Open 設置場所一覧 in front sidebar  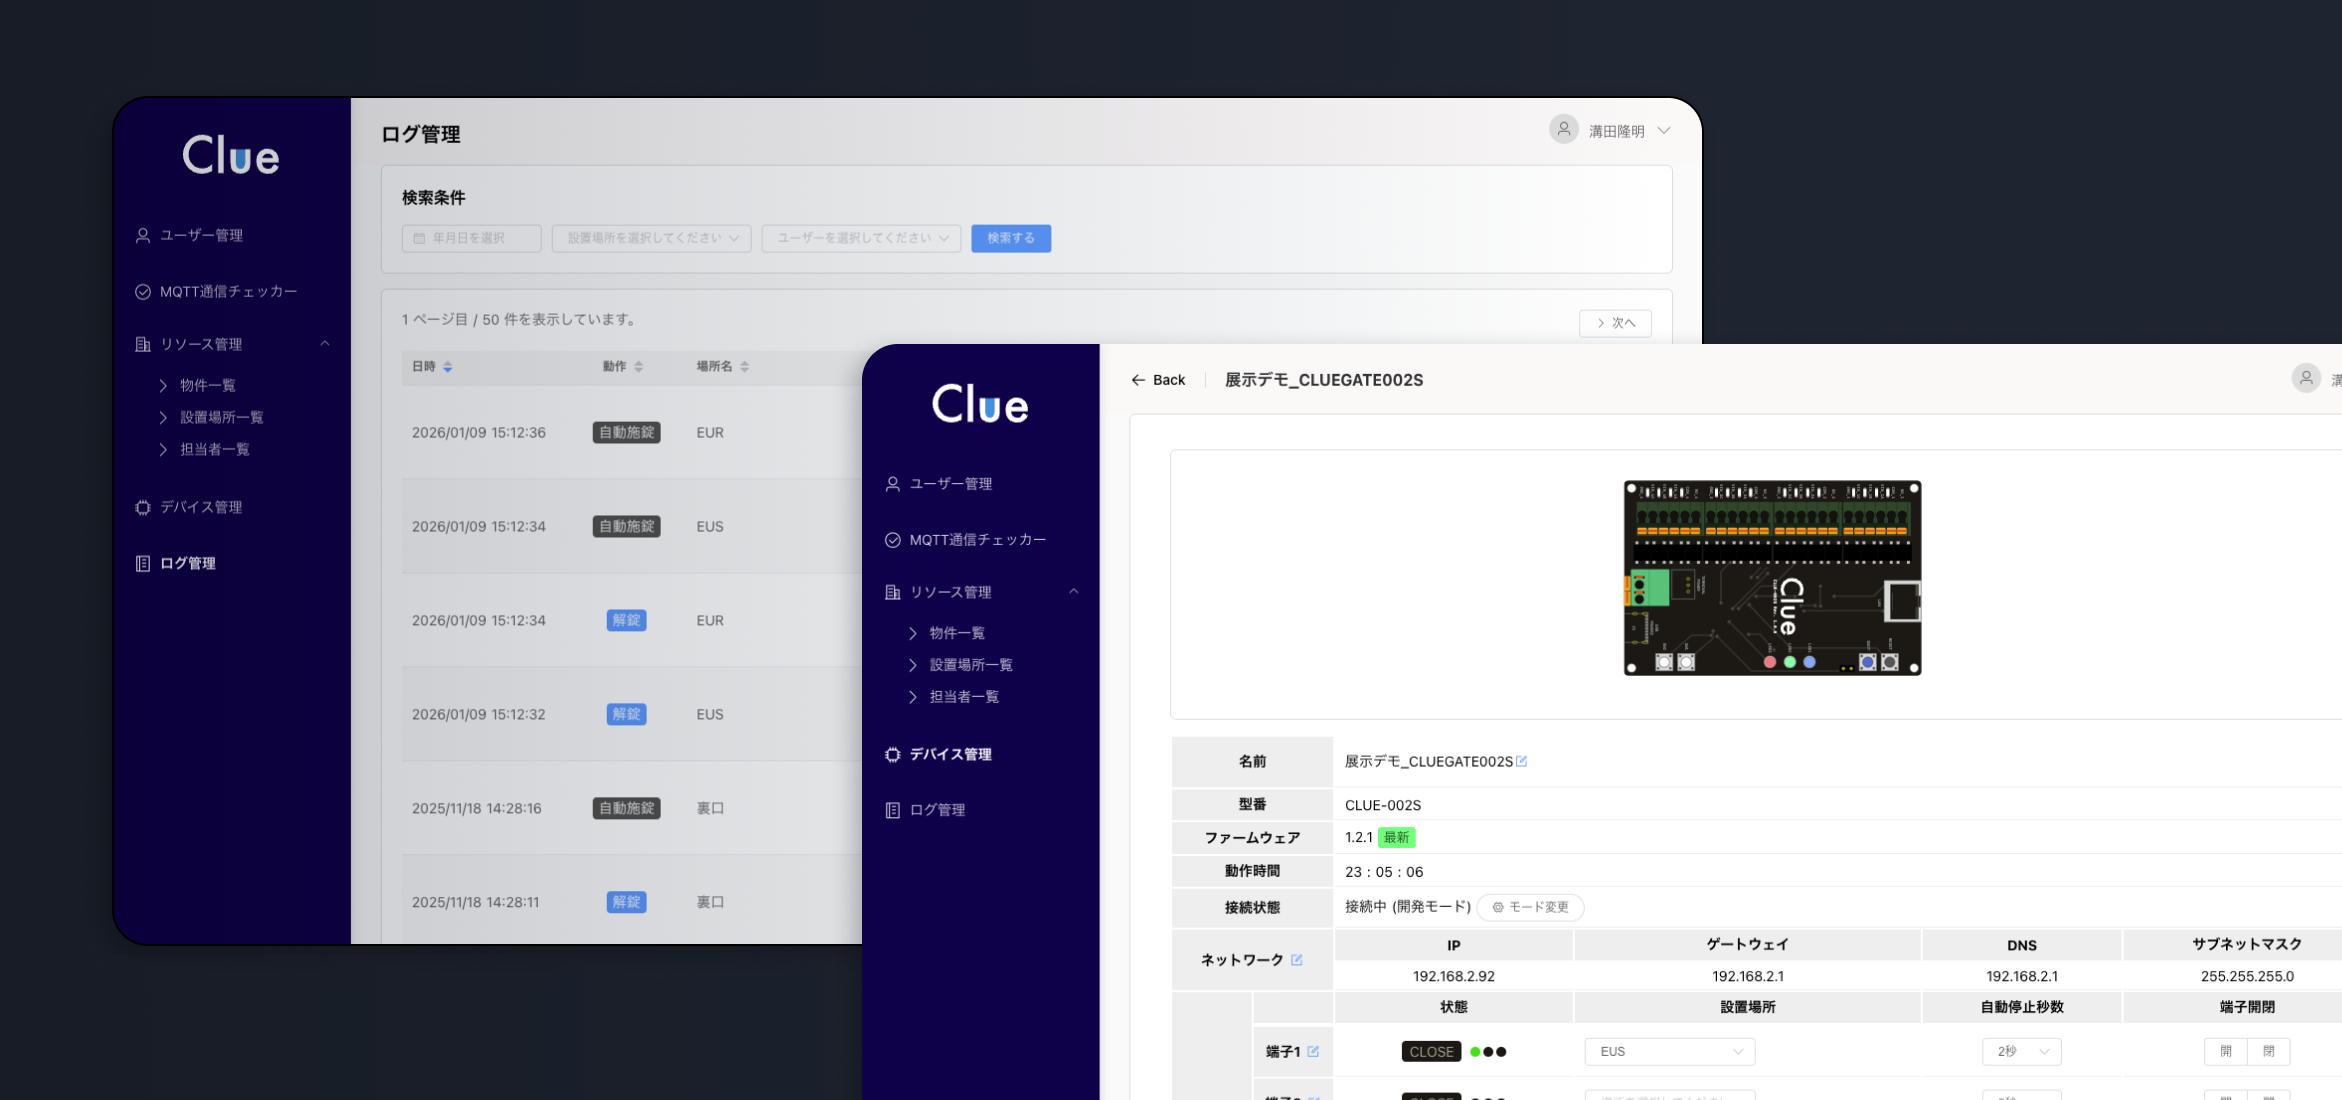(970, 665)
